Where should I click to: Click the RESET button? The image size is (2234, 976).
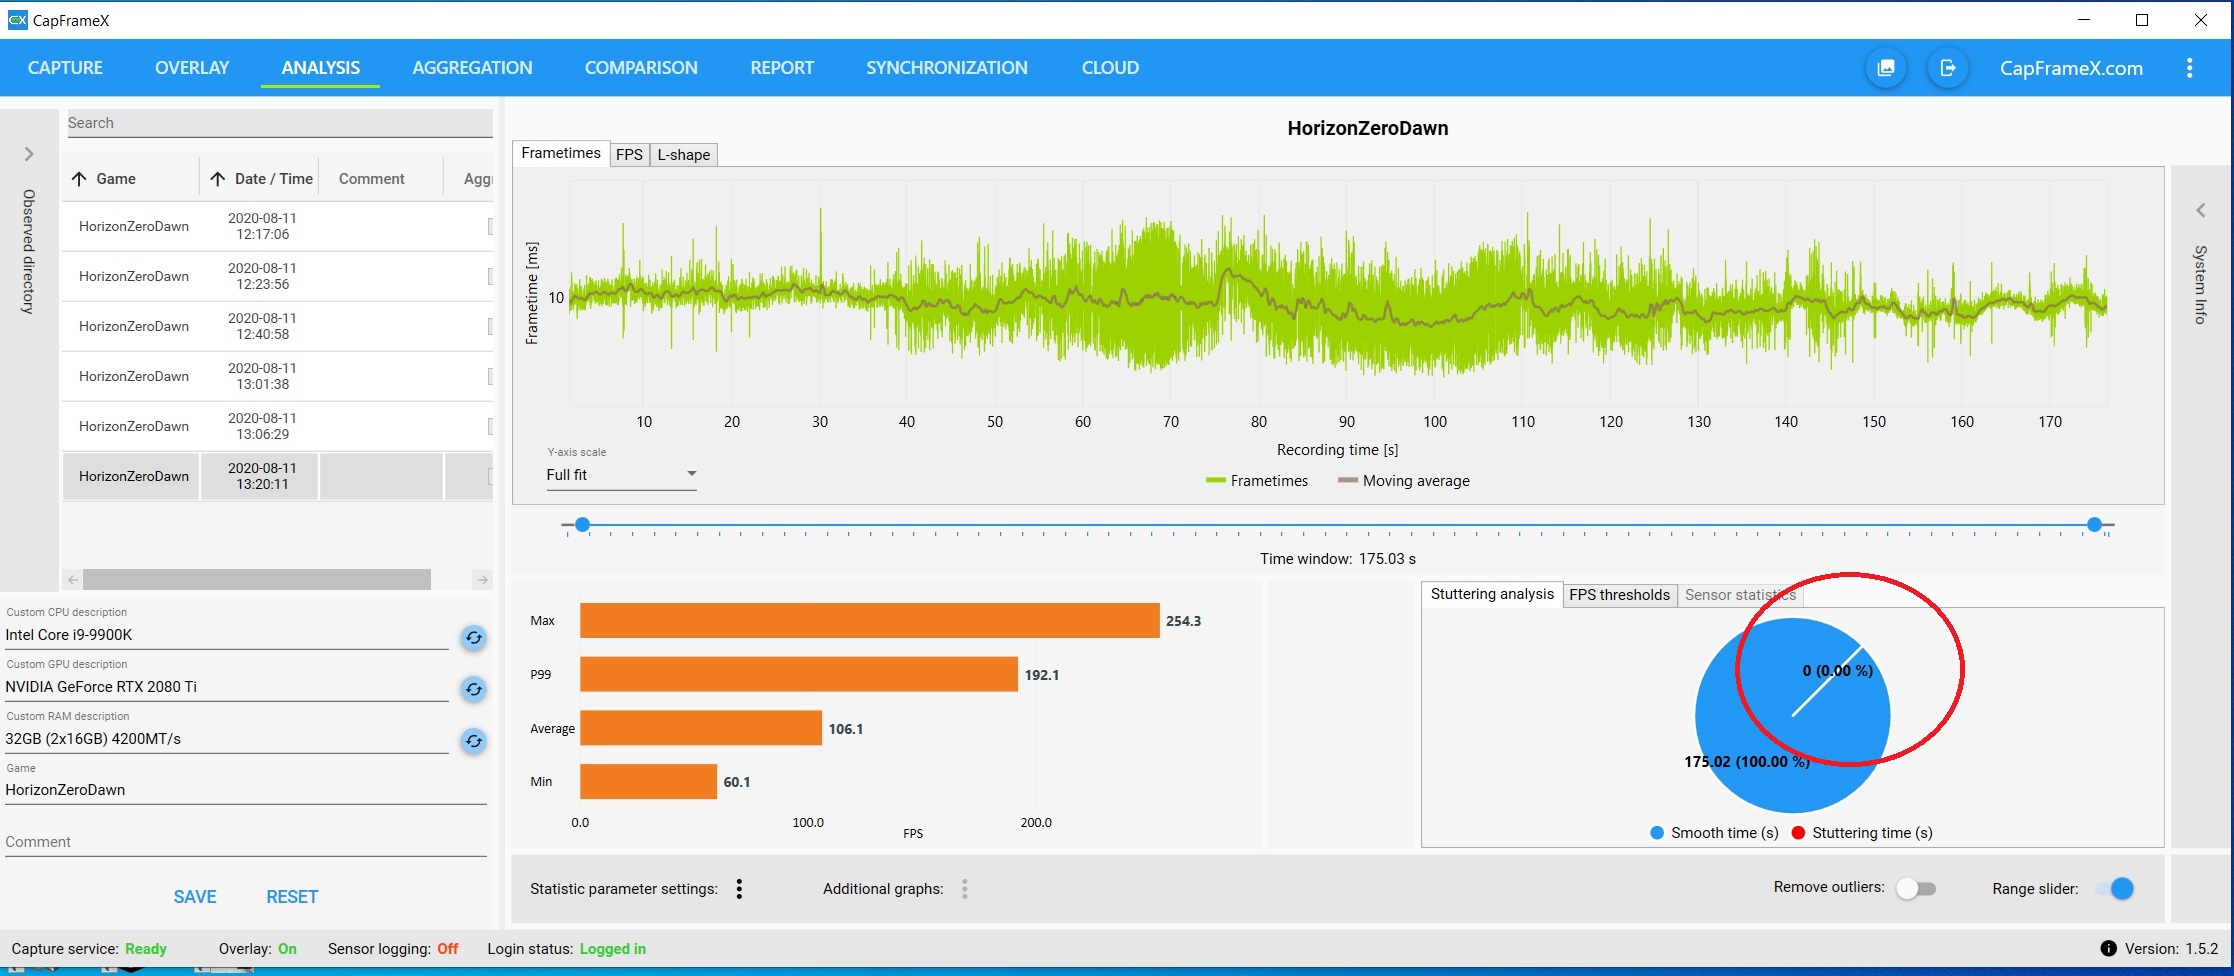[x=292, y=897]
